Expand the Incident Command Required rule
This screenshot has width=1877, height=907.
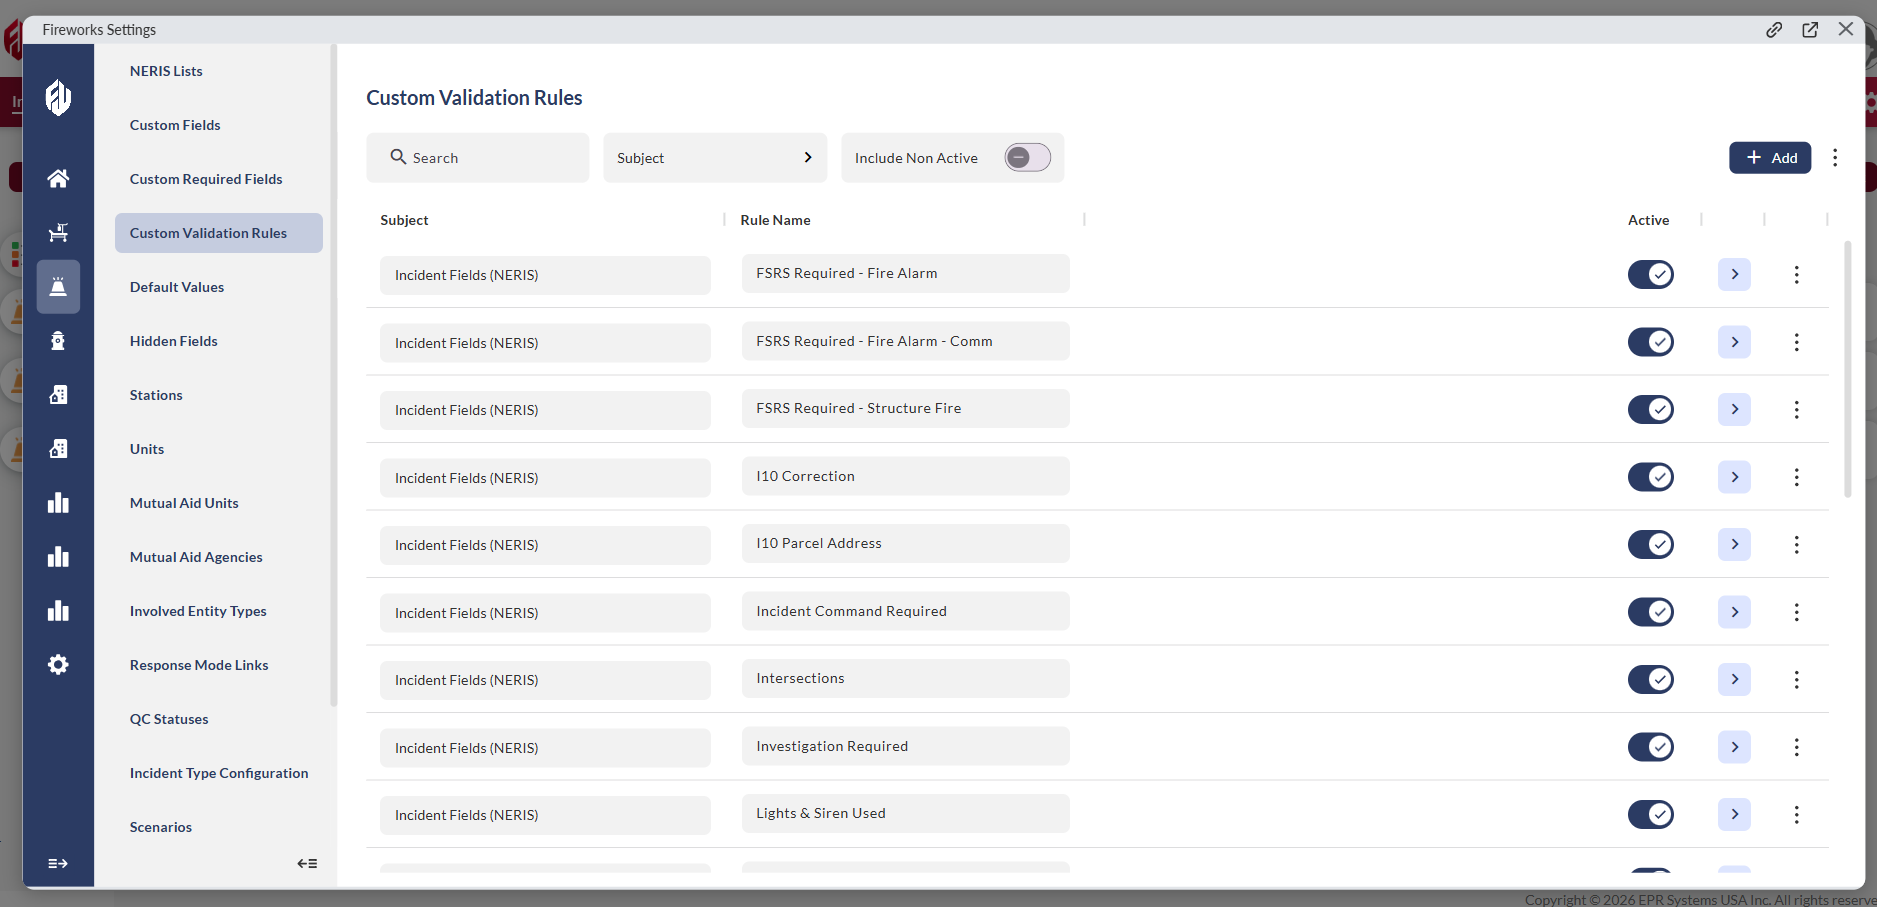coord(1734,612)
